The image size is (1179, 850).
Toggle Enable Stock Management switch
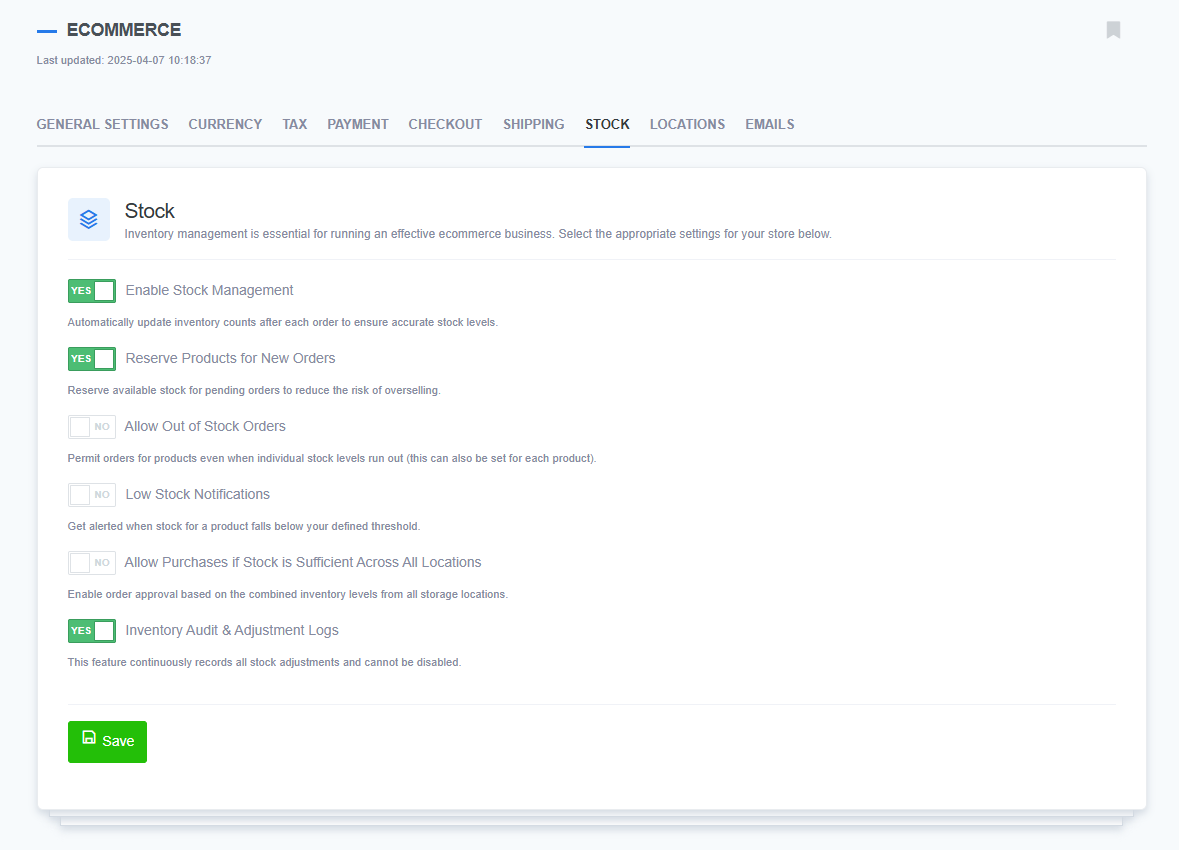(92, 291)
